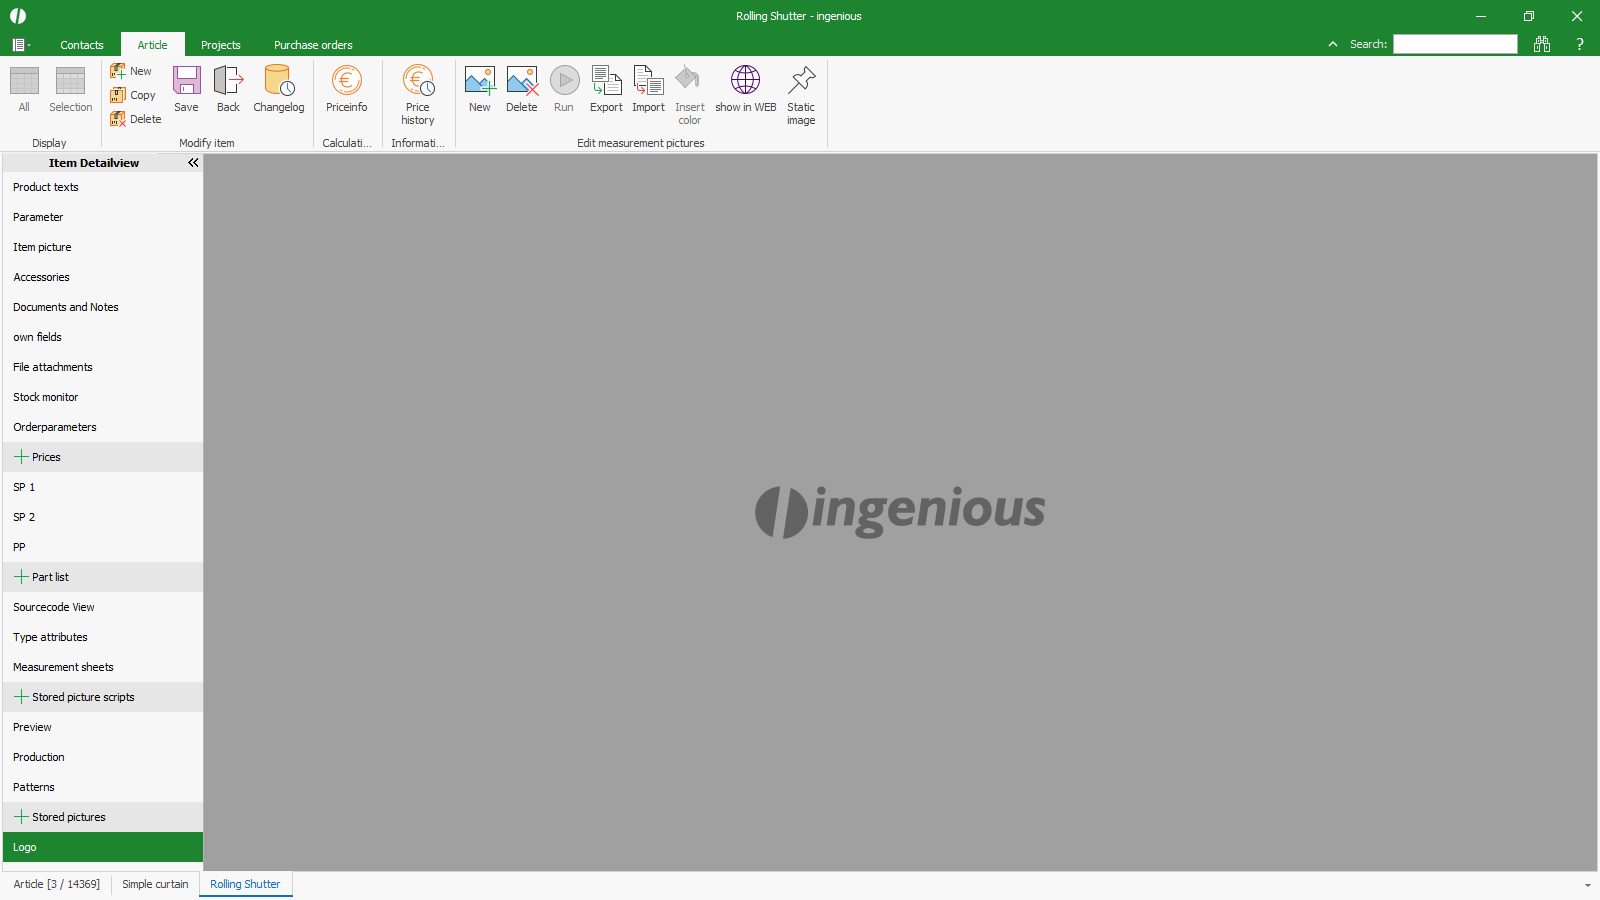This screenshot has height=900, width=1600.
Task: Open the Purchase orders tab
Action: click(313, 45)
